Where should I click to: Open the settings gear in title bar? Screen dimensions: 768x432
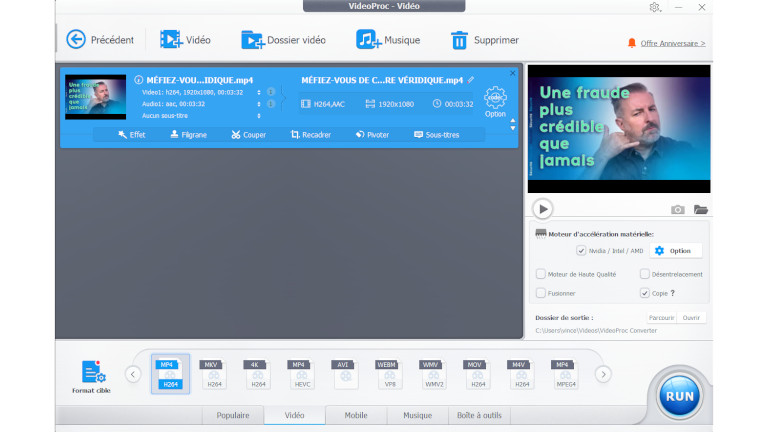655,7
